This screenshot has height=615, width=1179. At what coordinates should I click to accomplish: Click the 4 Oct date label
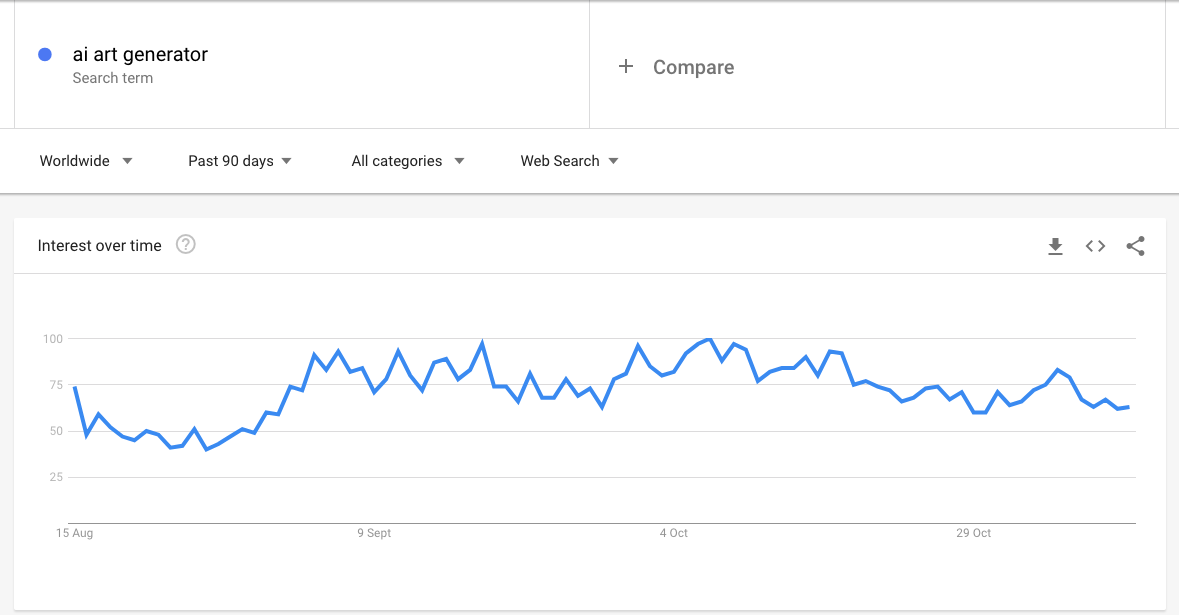coord(673,533)
